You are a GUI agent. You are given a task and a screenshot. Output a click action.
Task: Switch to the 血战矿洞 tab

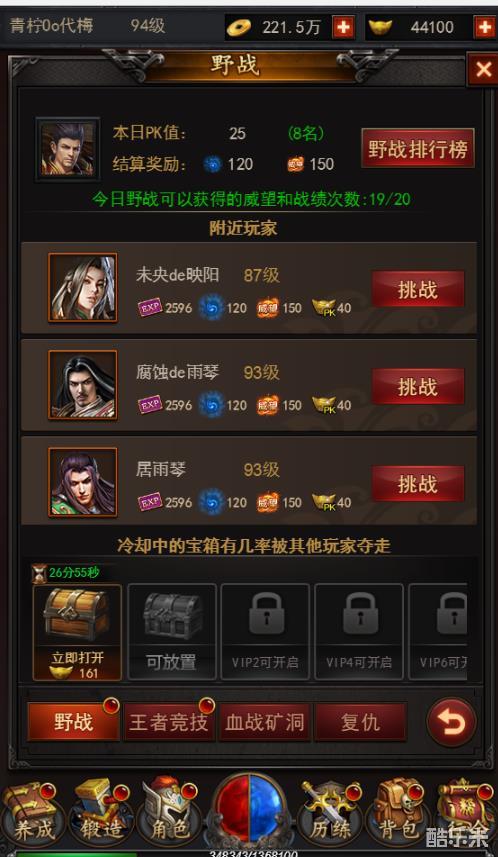tap(265, 722)
